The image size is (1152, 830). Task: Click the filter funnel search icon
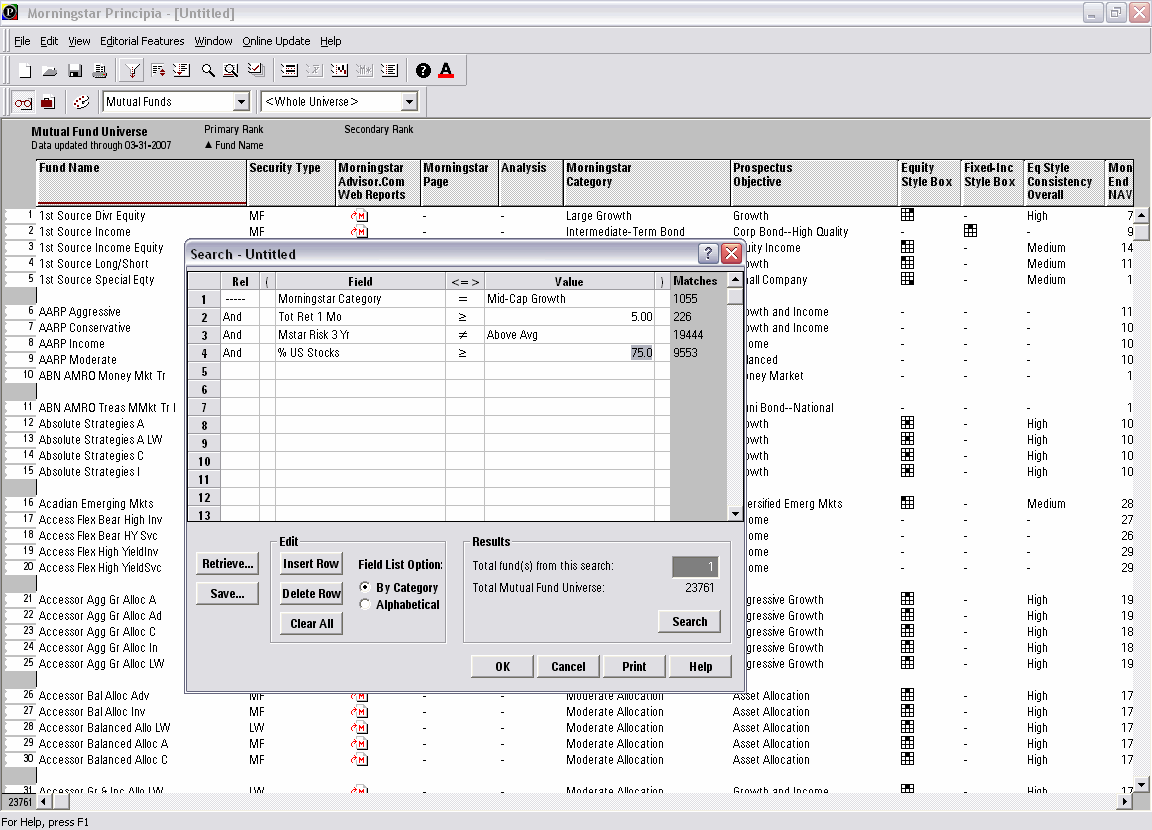click(131, 71)
